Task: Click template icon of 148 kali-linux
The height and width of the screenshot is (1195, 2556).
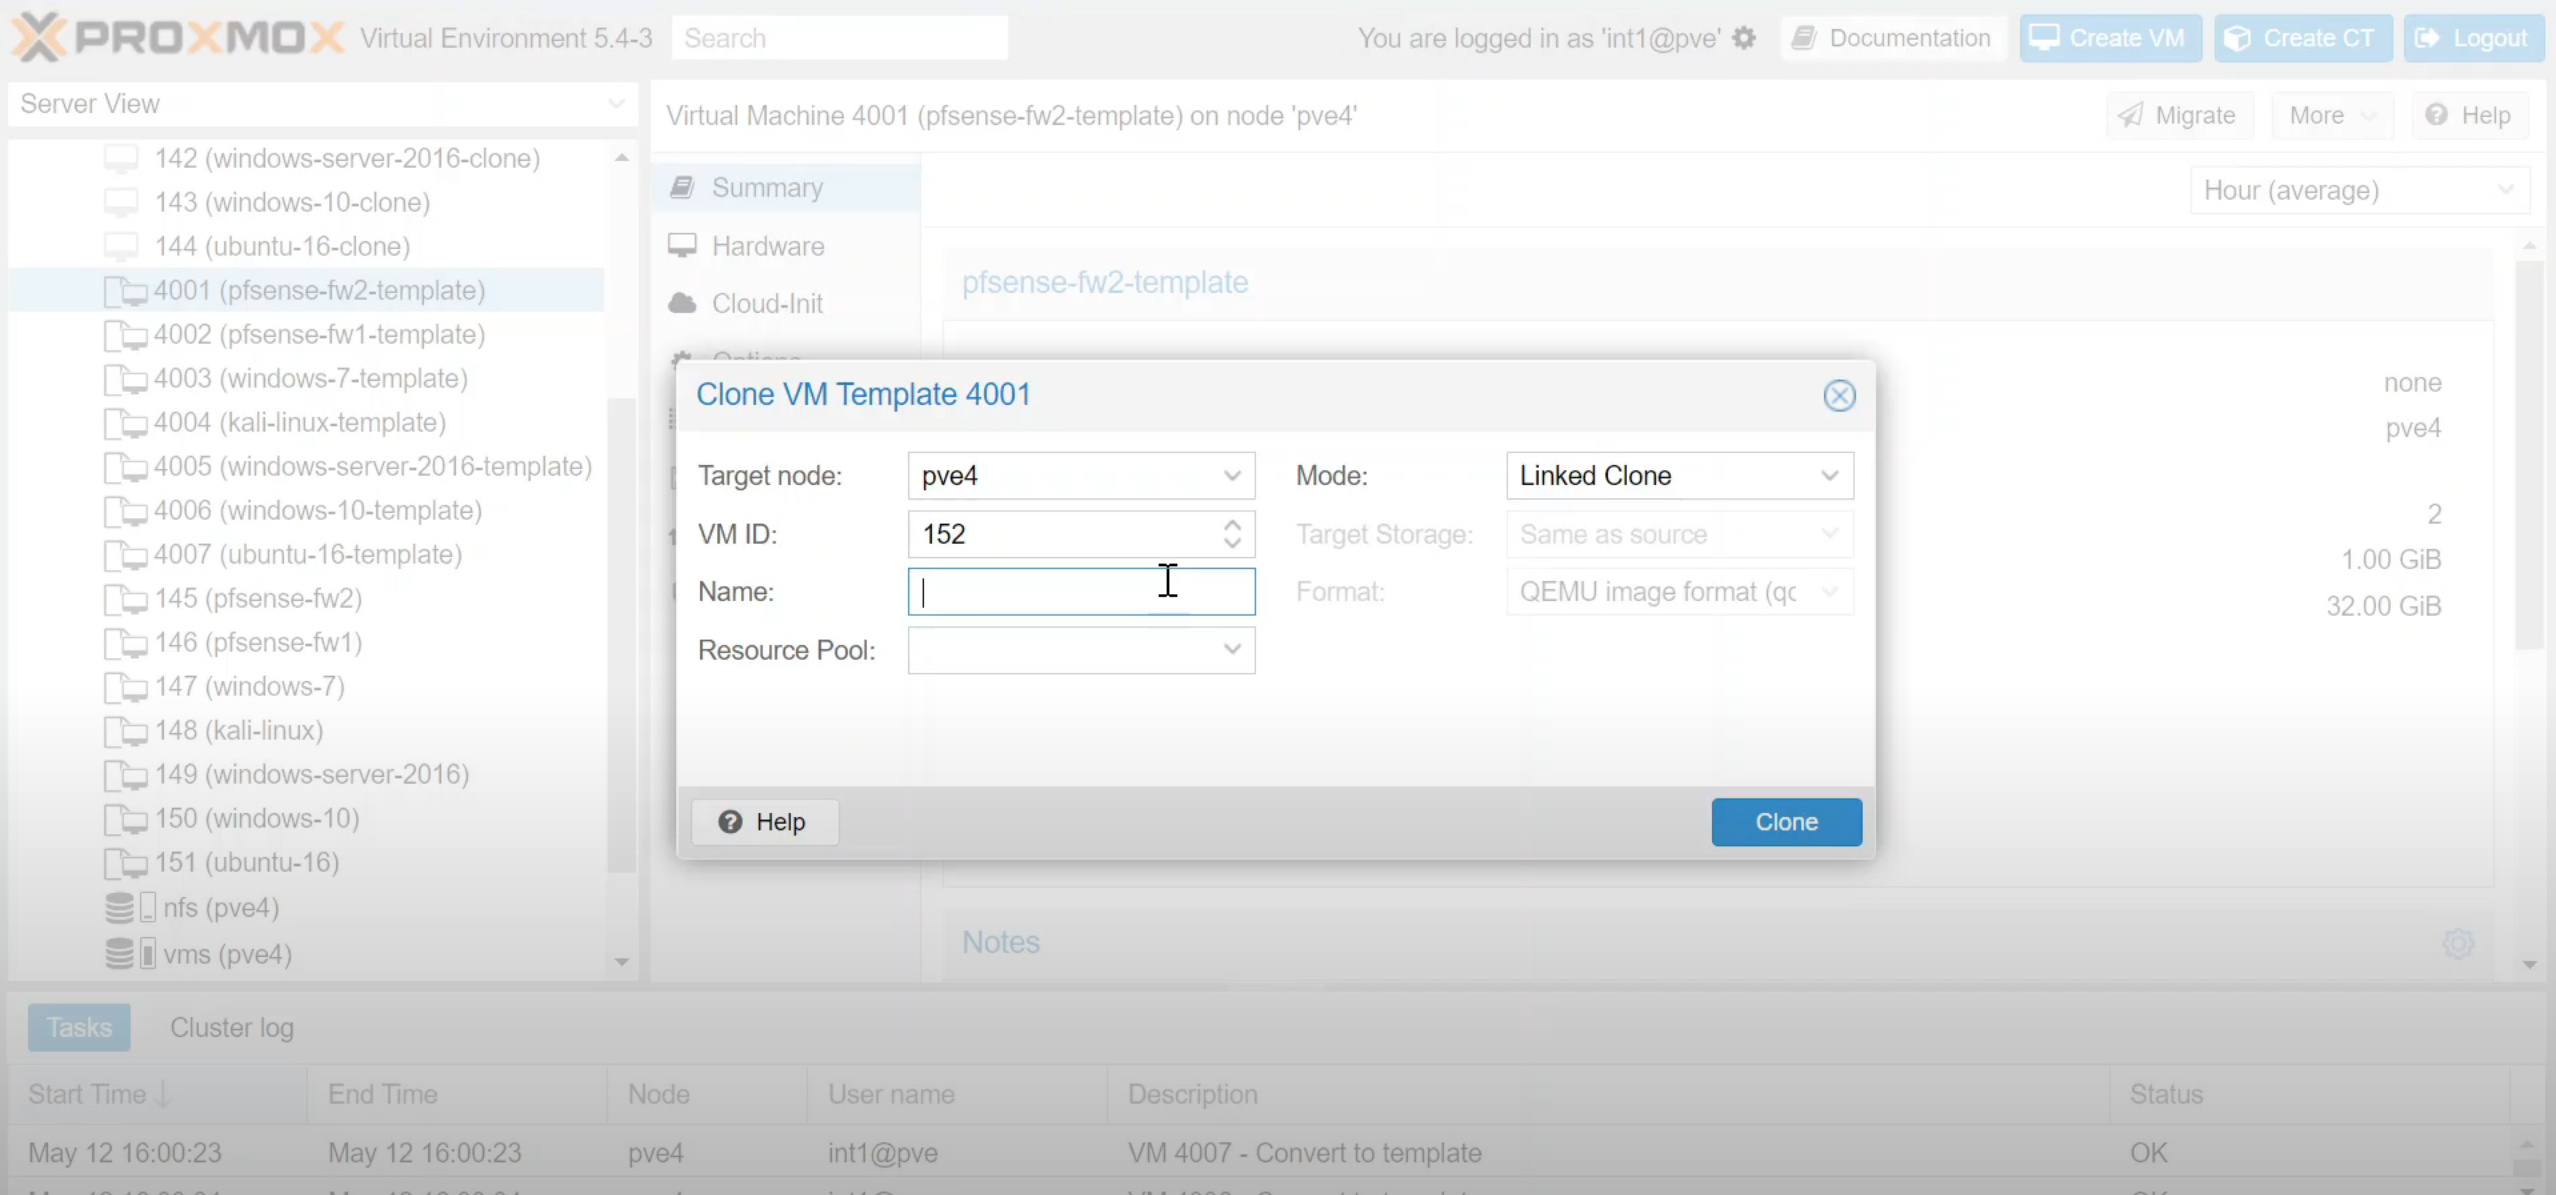Action: (126, 731)
